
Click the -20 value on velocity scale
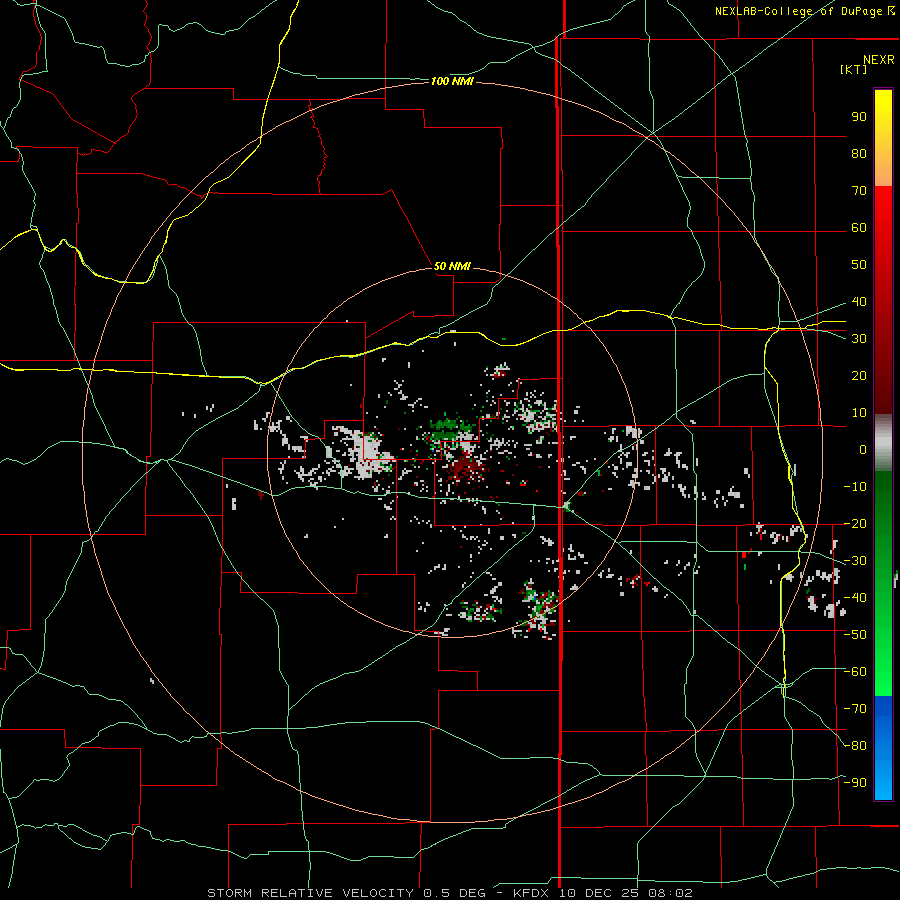[855, 524]
